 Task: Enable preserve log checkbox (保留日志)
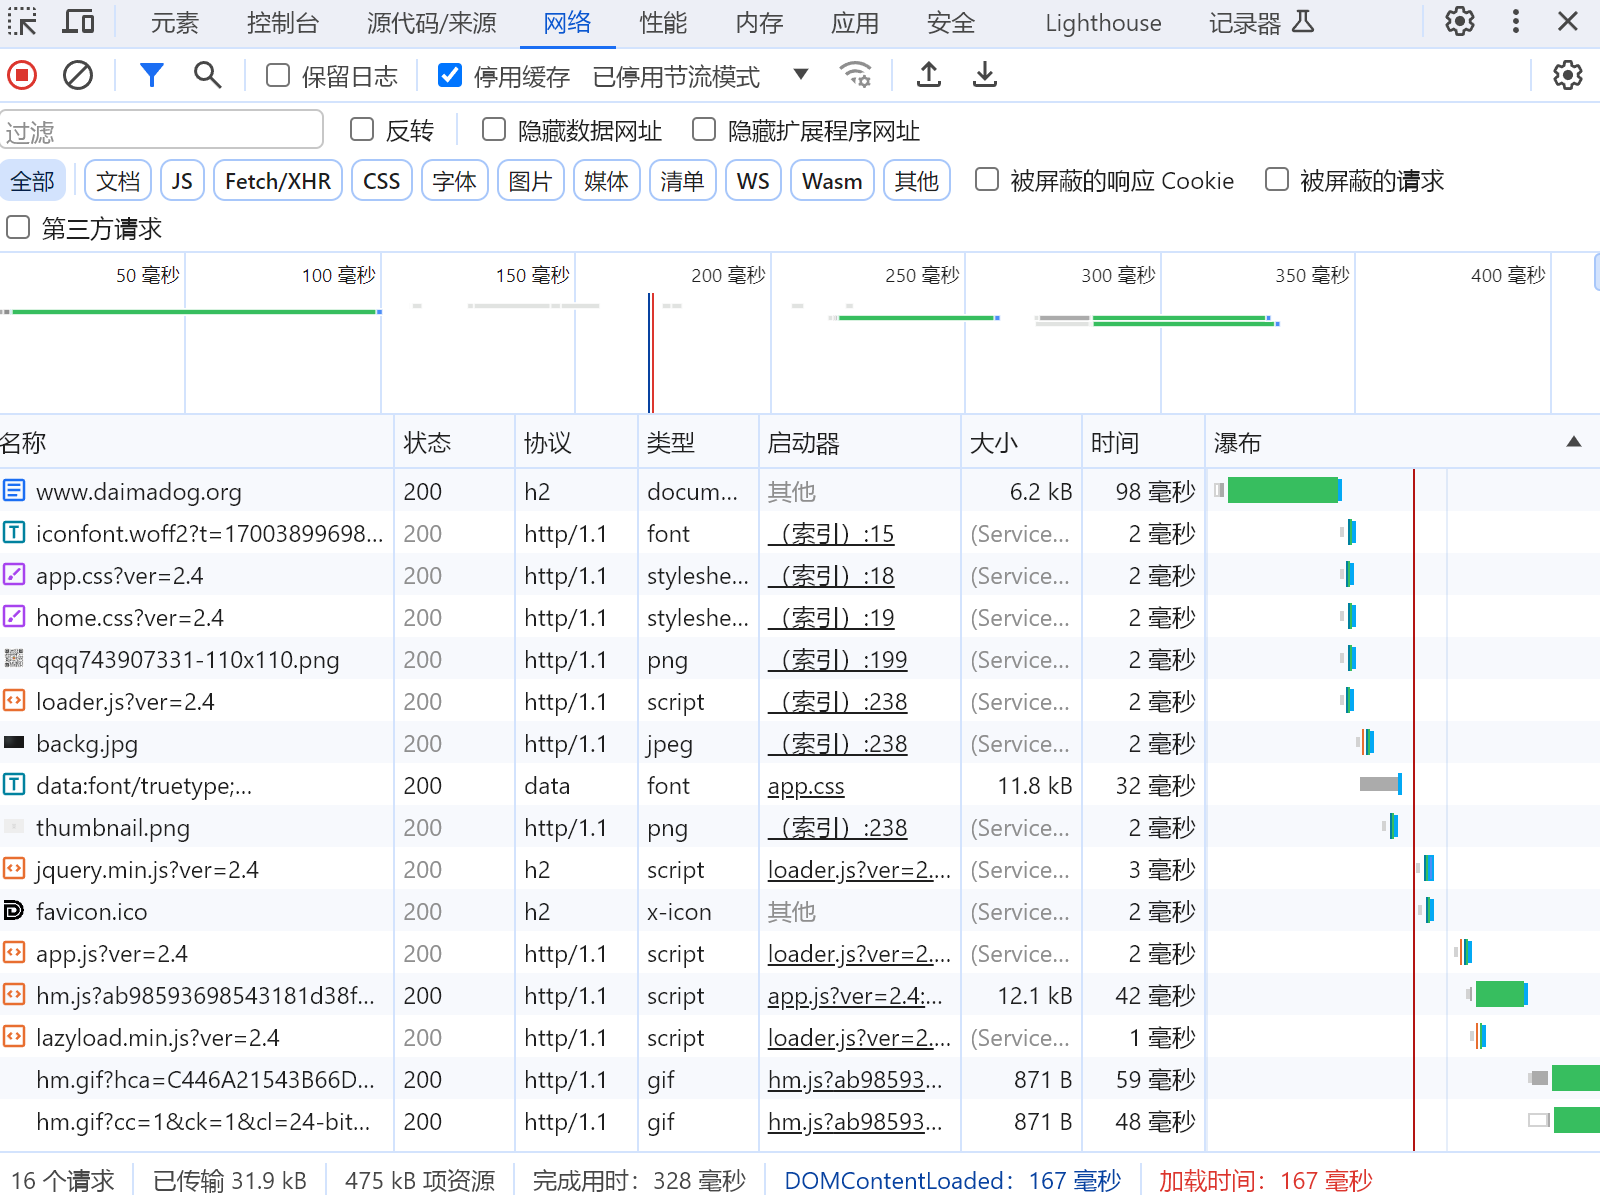pyautogui.click(x=278, y=75)
